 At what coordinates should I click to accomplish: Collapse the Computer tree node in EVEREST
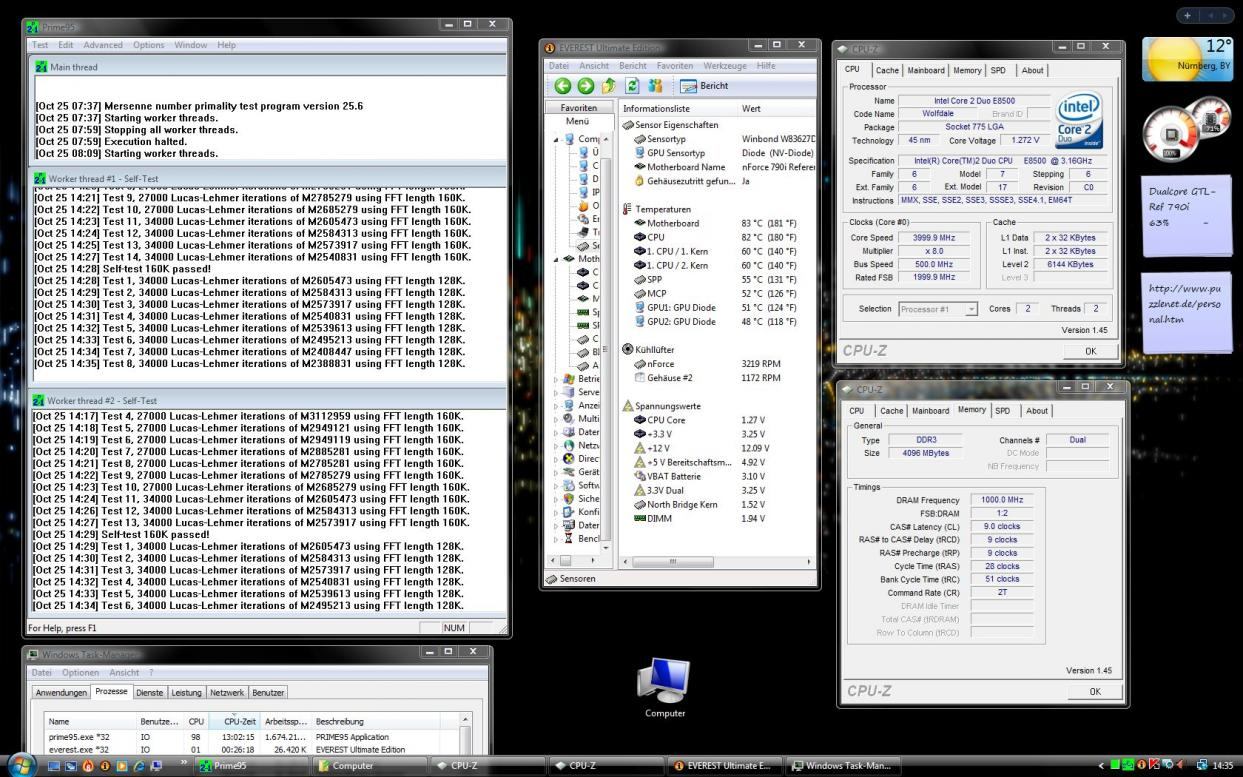tap(558, 139)
